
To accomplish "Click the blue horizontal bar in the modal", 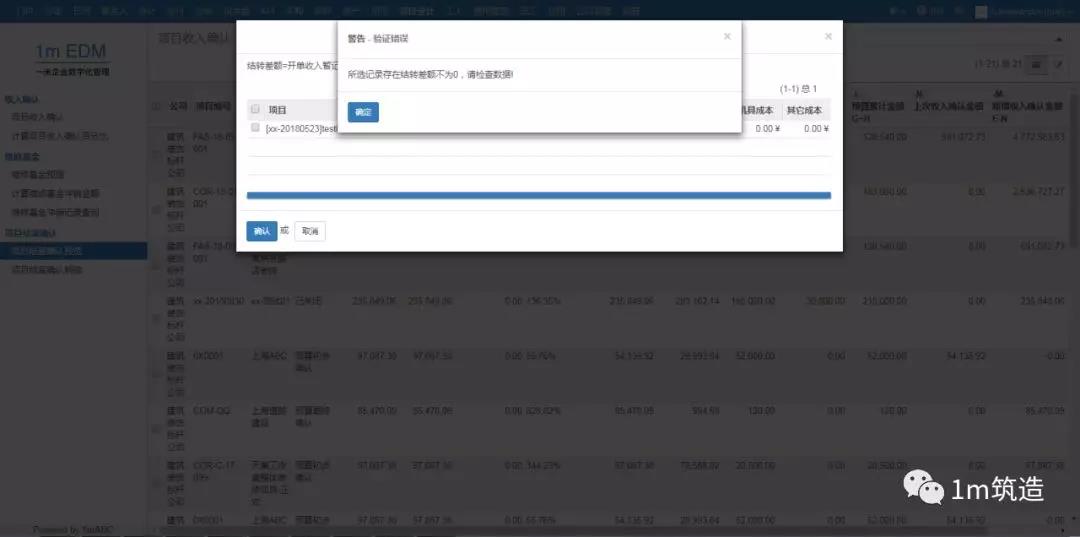I will tap(538, 196).
